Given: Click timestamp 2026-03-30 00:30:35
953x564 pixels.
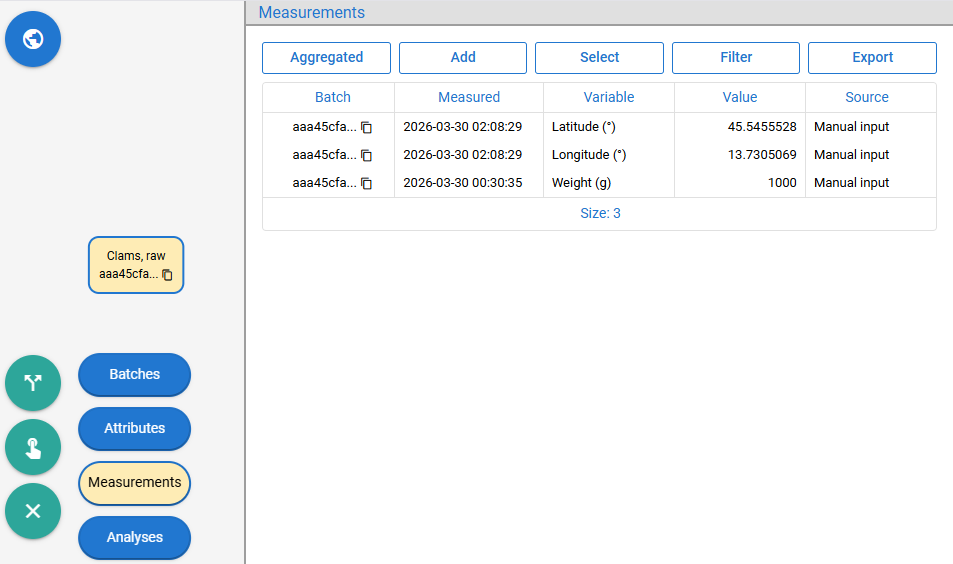Looking at the screenshot, I should point(463,183).
